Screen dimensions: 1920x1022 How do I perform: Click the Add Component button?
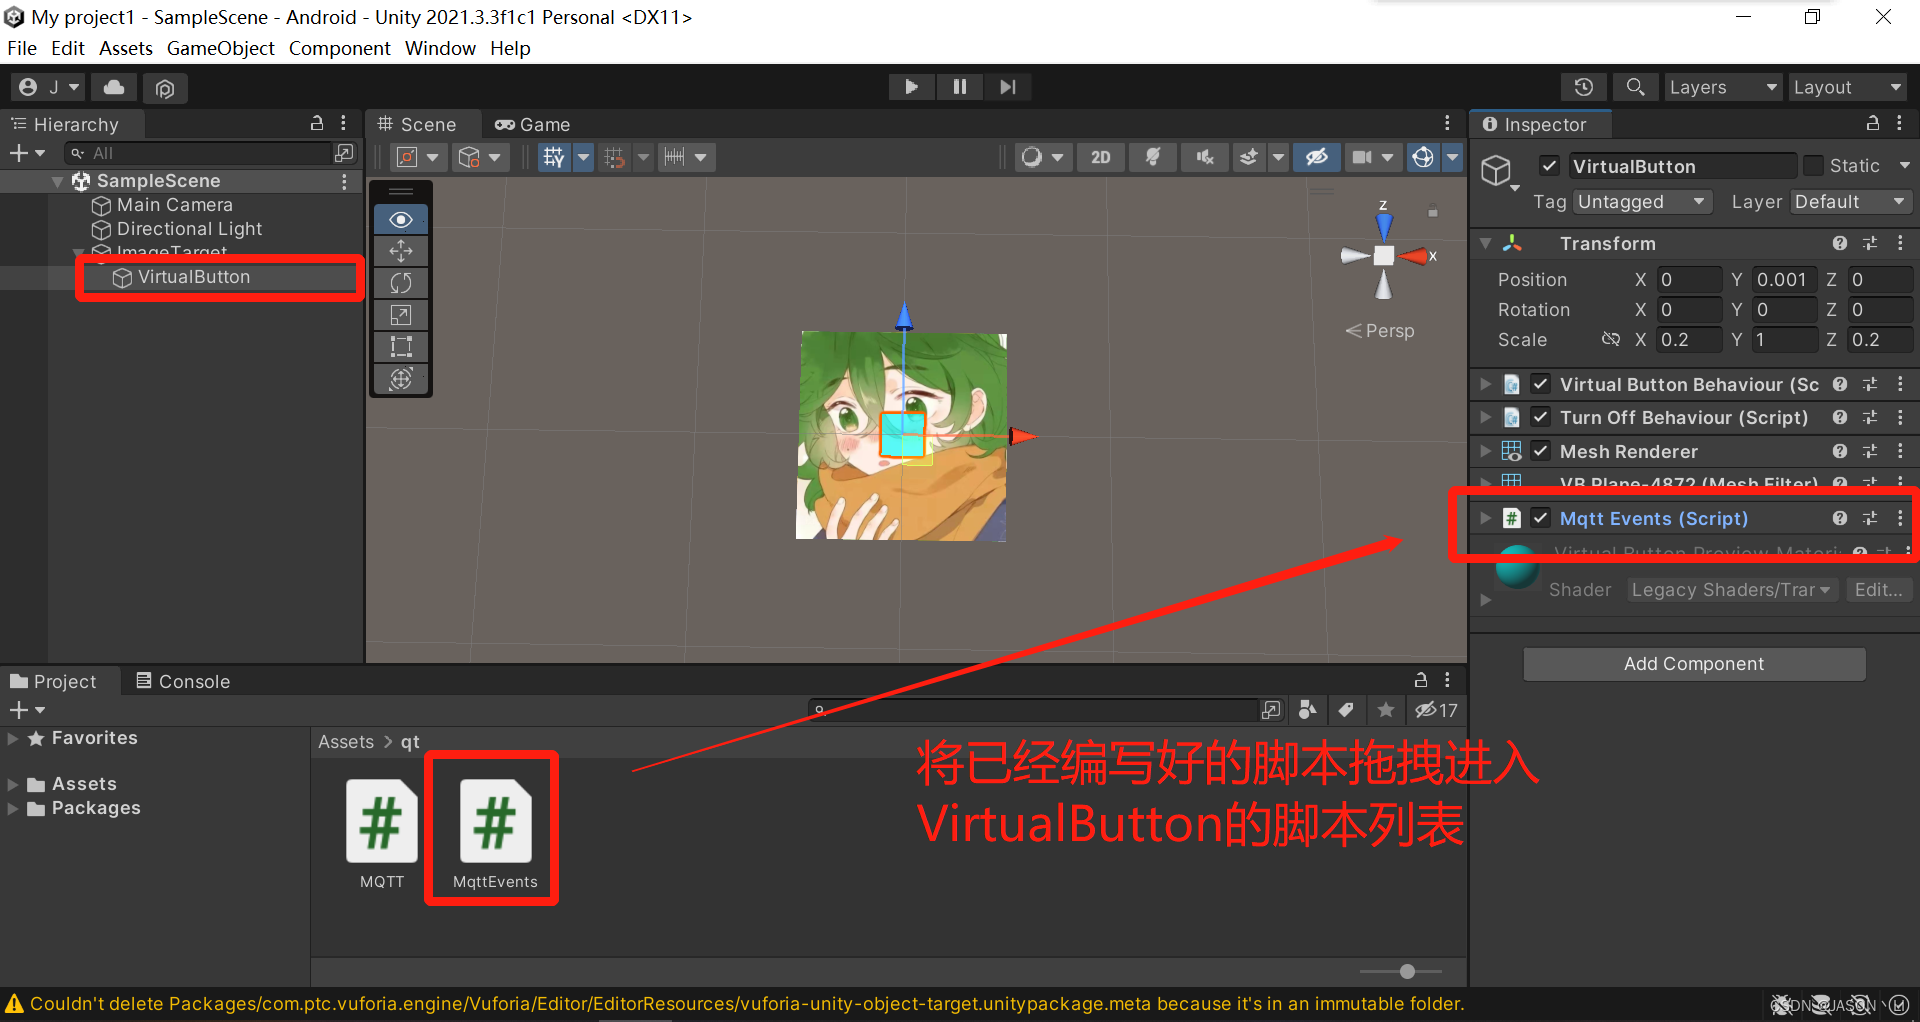(1693, 663)
